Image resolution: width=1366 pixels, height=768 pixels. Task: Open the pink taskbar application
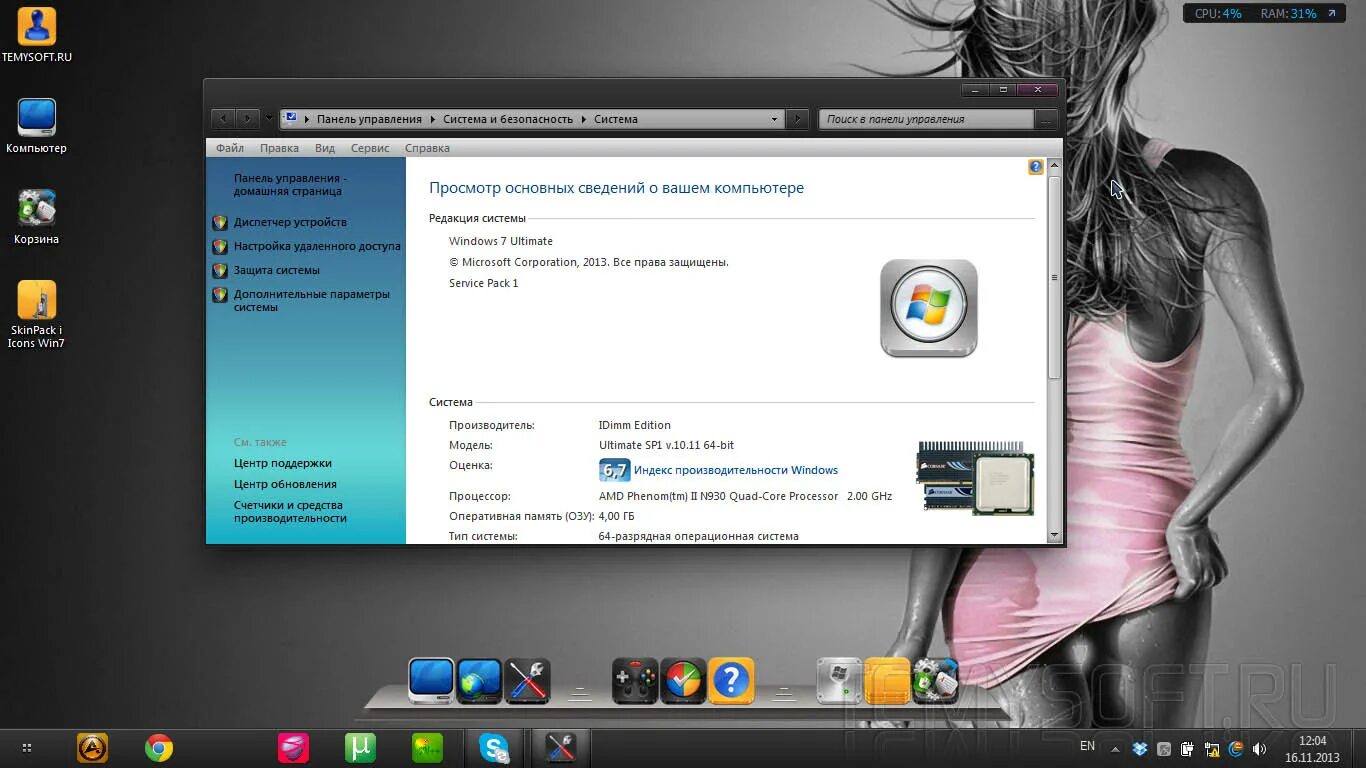tap(293, 748)
